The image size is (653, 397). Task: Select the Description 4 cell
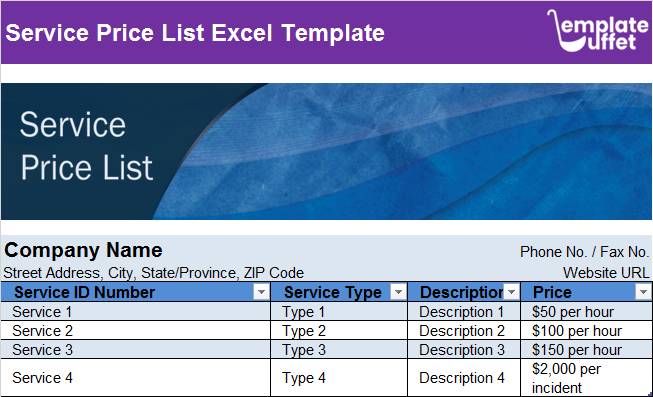464,378
